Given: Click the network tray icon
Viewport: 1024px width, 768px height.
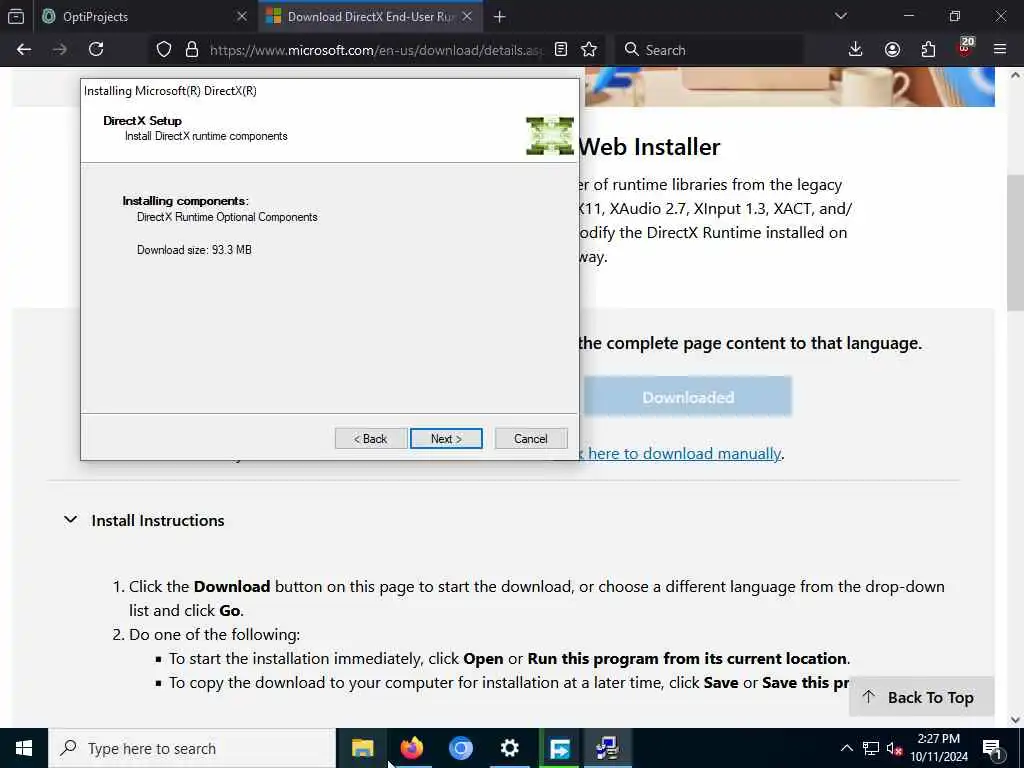Looking at the screenshot, I should [871, 748].
